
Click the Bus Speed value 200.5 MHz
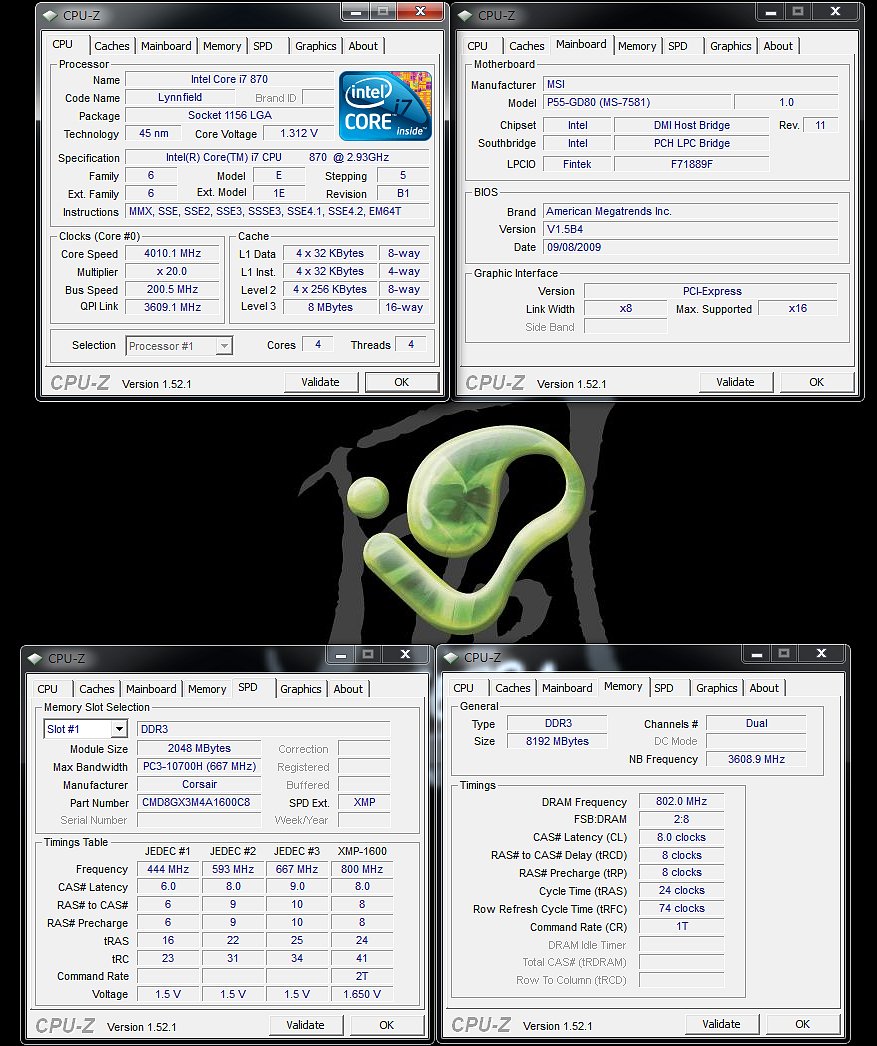[x=173, y=290]
